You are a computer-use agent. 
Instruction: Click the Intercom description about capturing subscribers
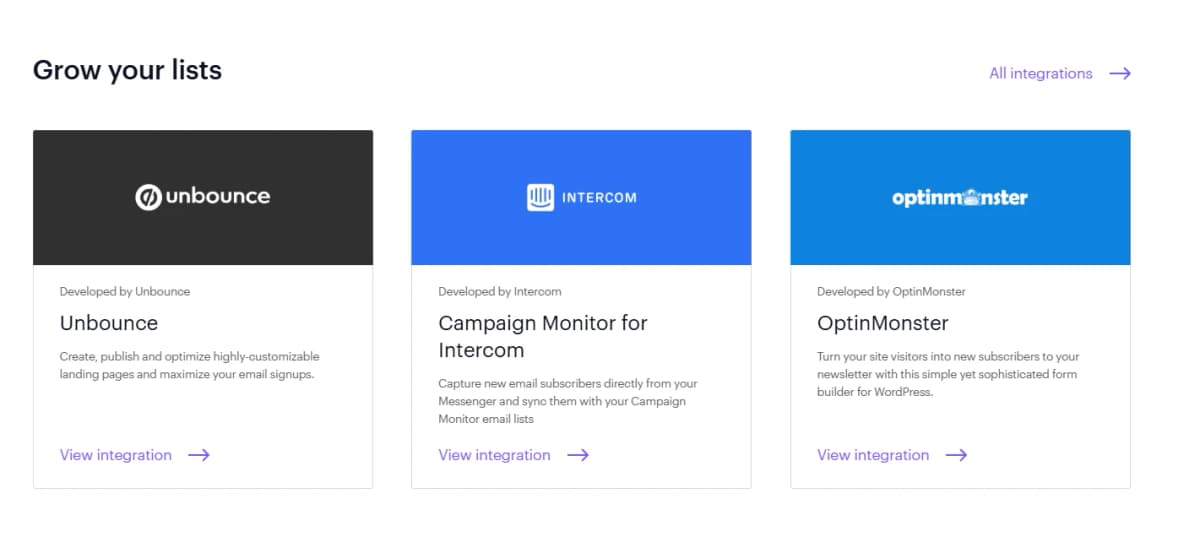click(568, 401)
